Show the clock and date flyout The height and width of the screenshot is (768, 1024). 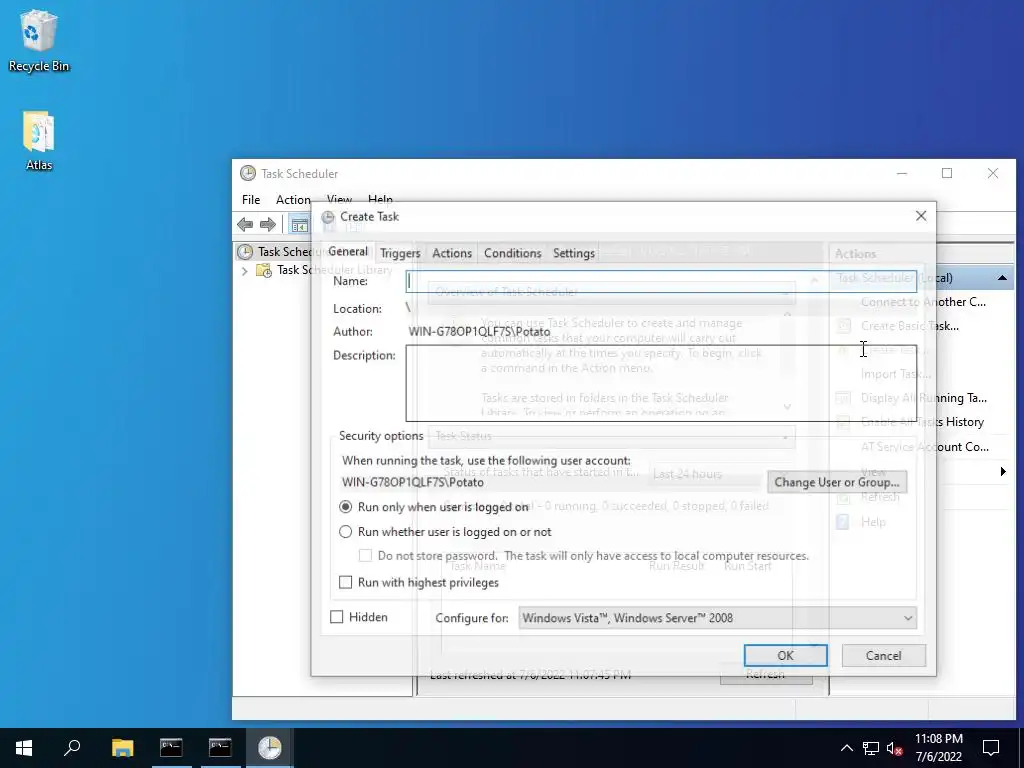(x=938, y=748)
